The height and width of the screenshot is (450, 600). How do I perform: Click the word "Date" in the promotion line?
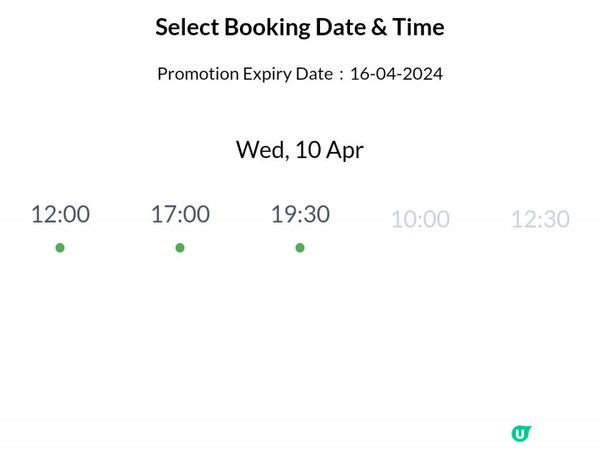(x=314, y=74)
